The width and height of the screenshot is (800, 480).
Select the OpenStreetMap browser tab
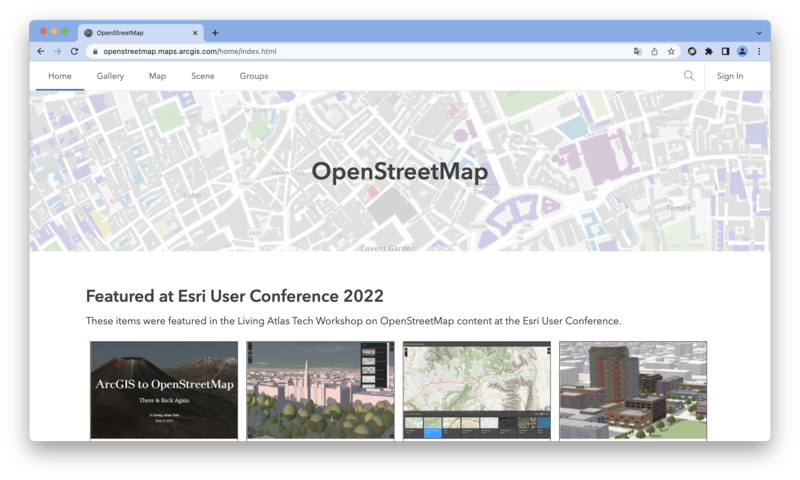pos(141,33)
